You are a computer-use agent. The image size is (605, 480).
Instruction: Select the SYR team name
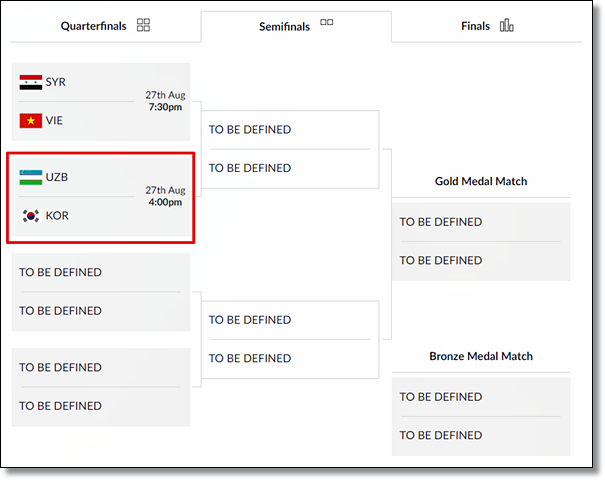click(56, 82)
